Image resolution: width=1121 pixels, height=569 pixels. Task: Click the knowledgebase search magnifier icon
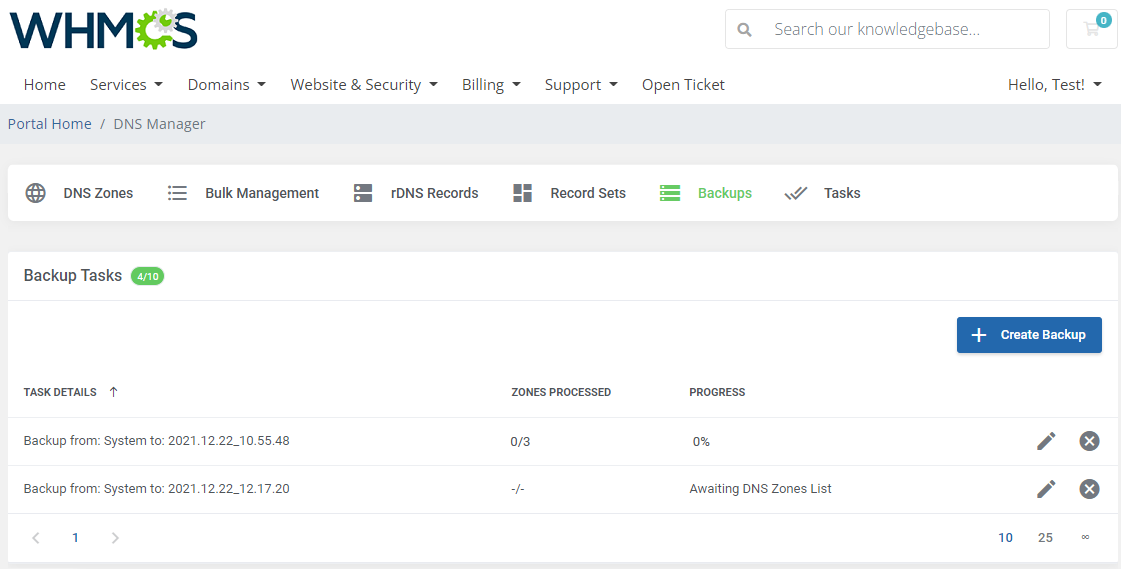(744, 29)
